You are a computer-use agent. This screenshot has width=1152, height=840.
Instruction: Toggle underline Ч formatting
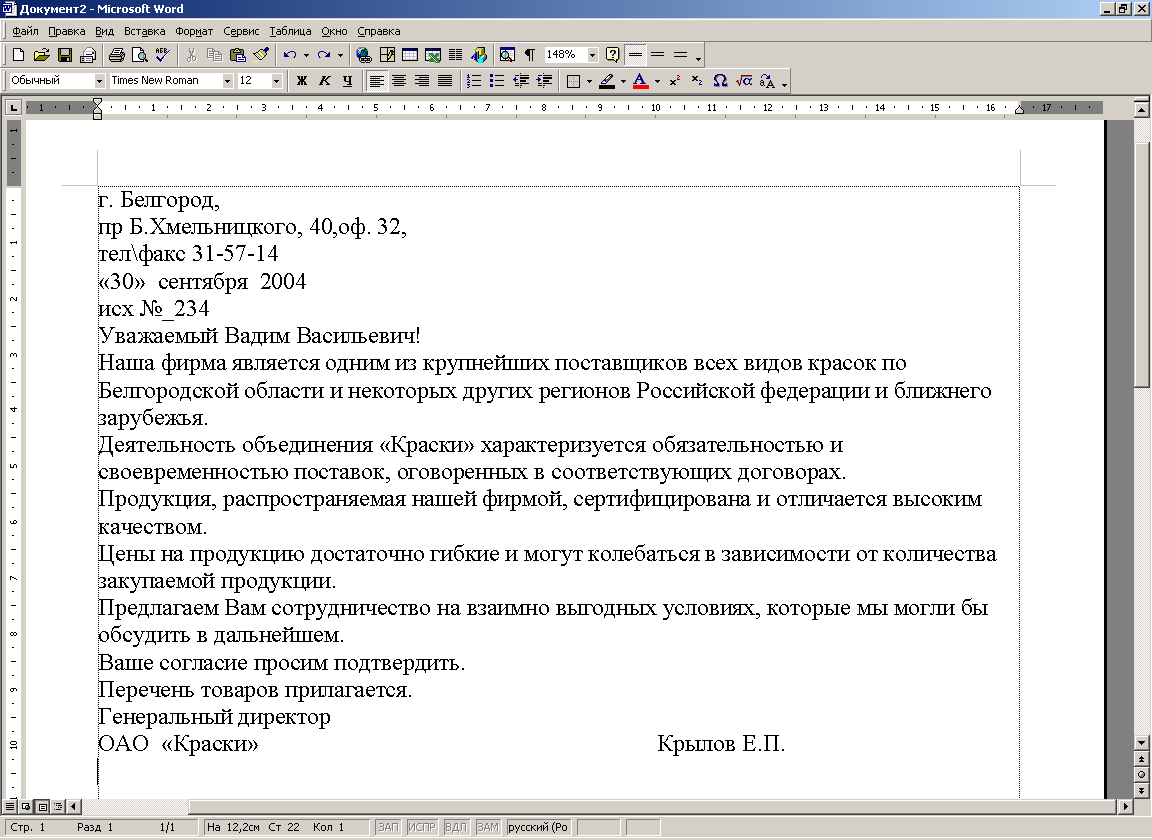point(348,81)
